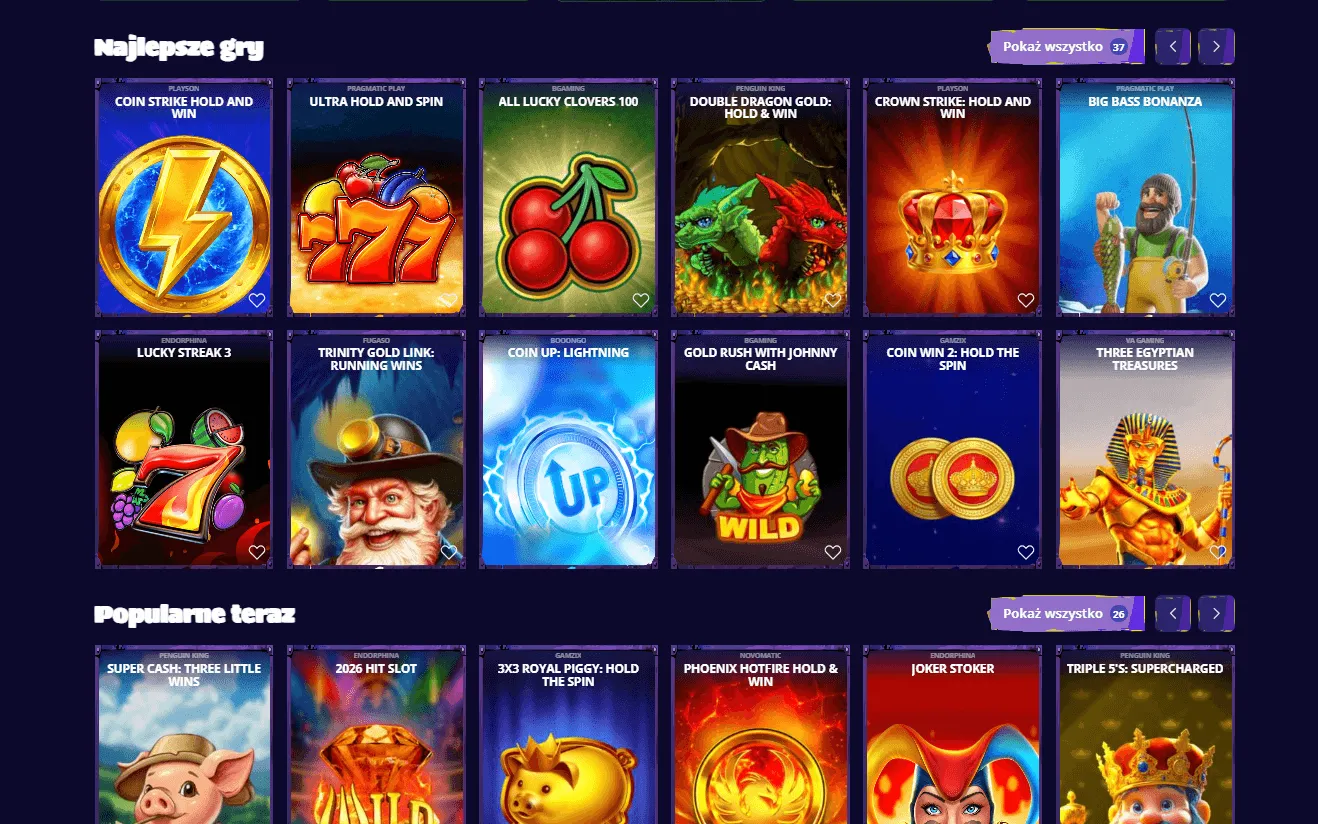
Task: Mark Gold Rush with Johnny Cash favorite
Action: pyautogui.click(x=833, y=552)
